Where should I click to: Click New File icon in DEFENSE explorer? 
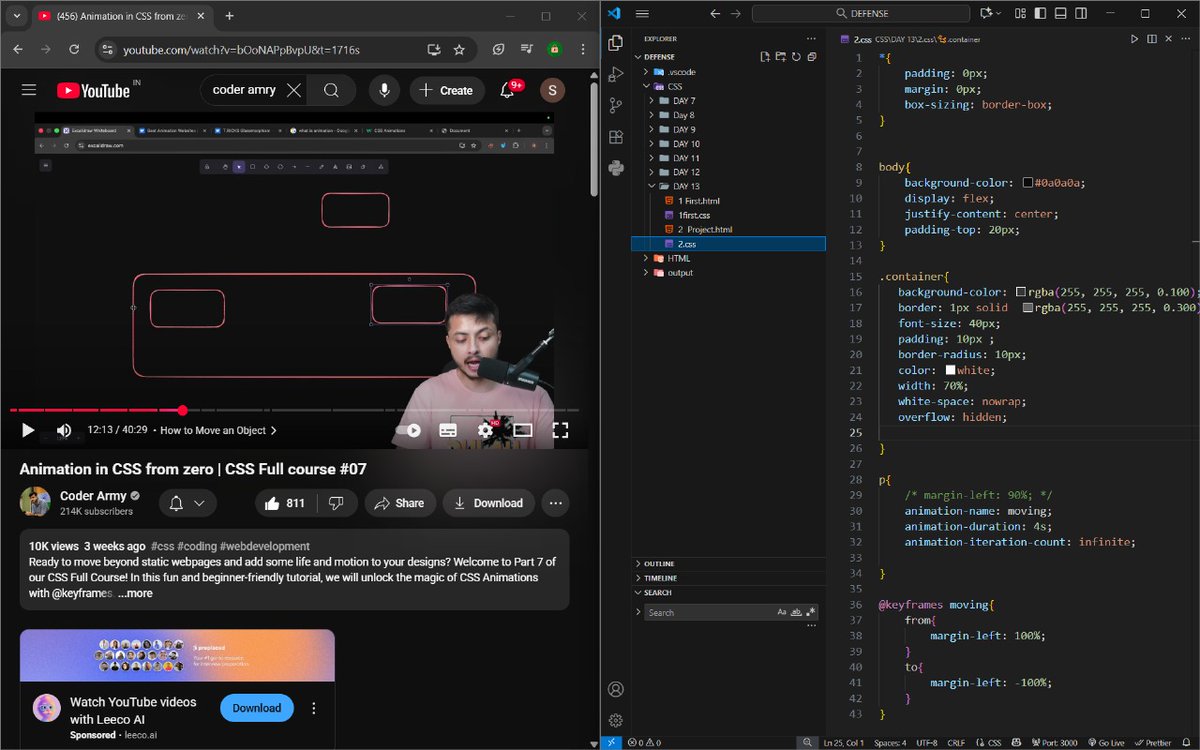pyautogui.click(x=765, y=57)
